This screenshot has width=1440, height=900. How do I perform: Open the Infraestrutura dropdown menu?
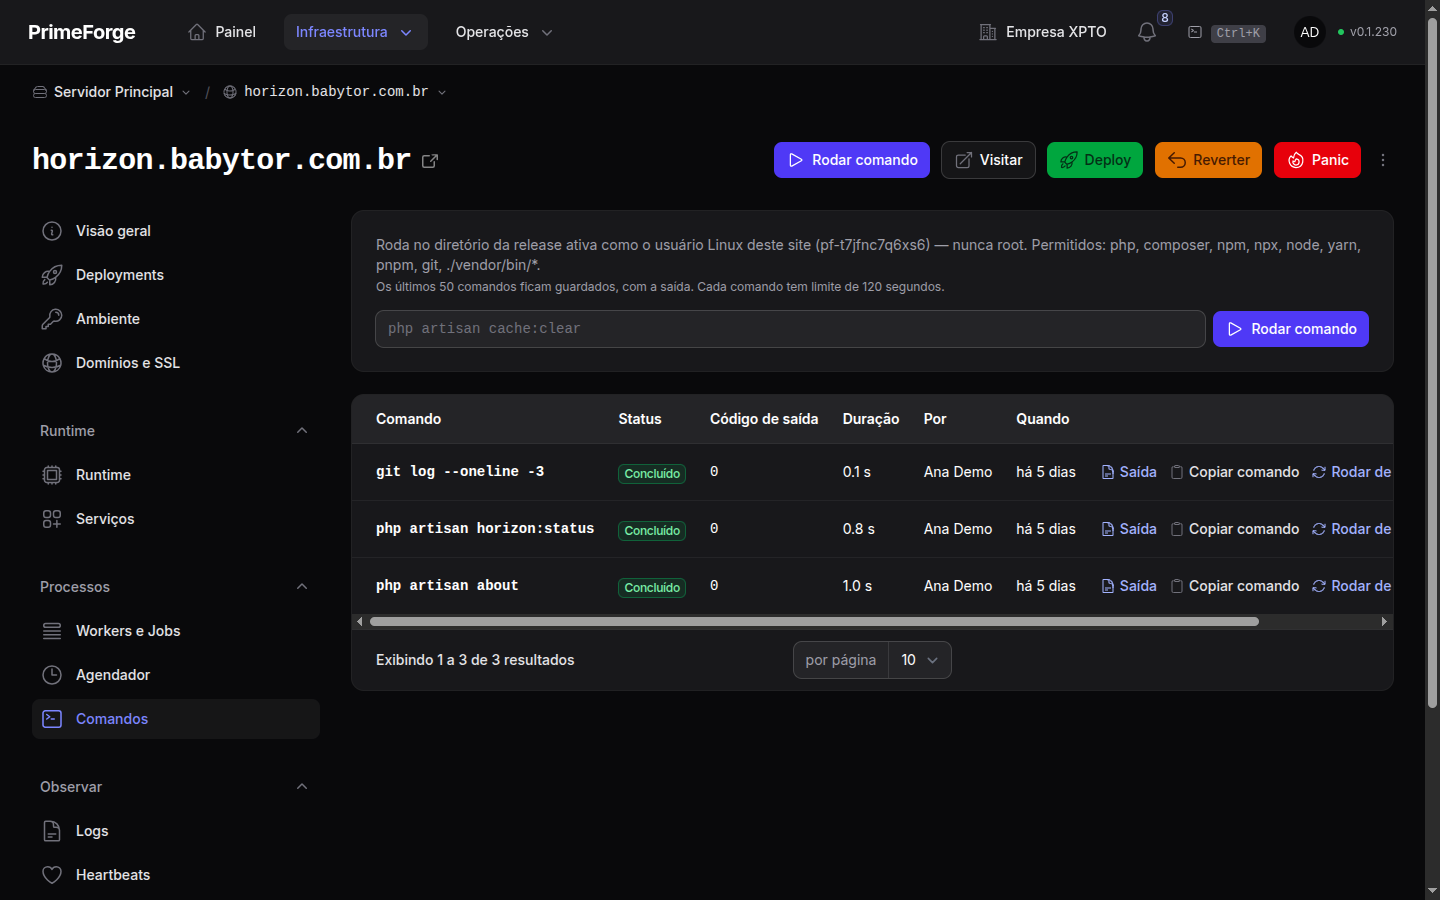[355, 32]
